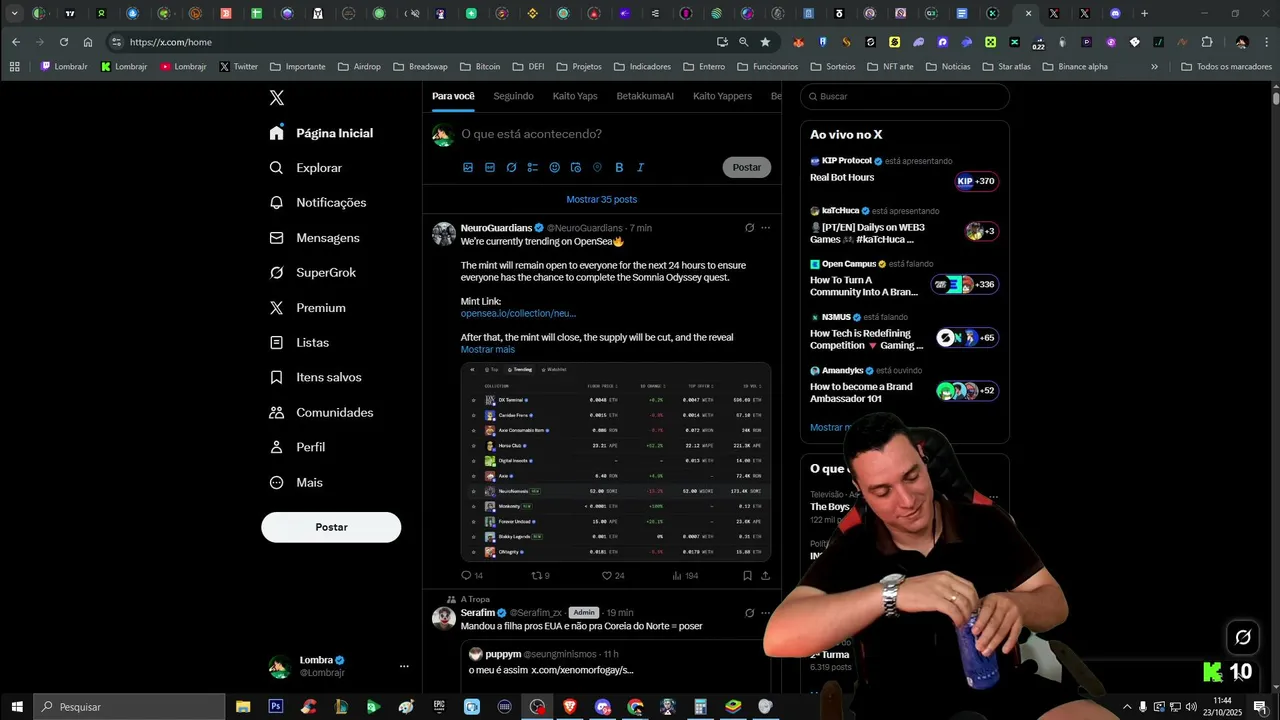
Task: Apply italic formatting in composer
Action: [641, 167]
